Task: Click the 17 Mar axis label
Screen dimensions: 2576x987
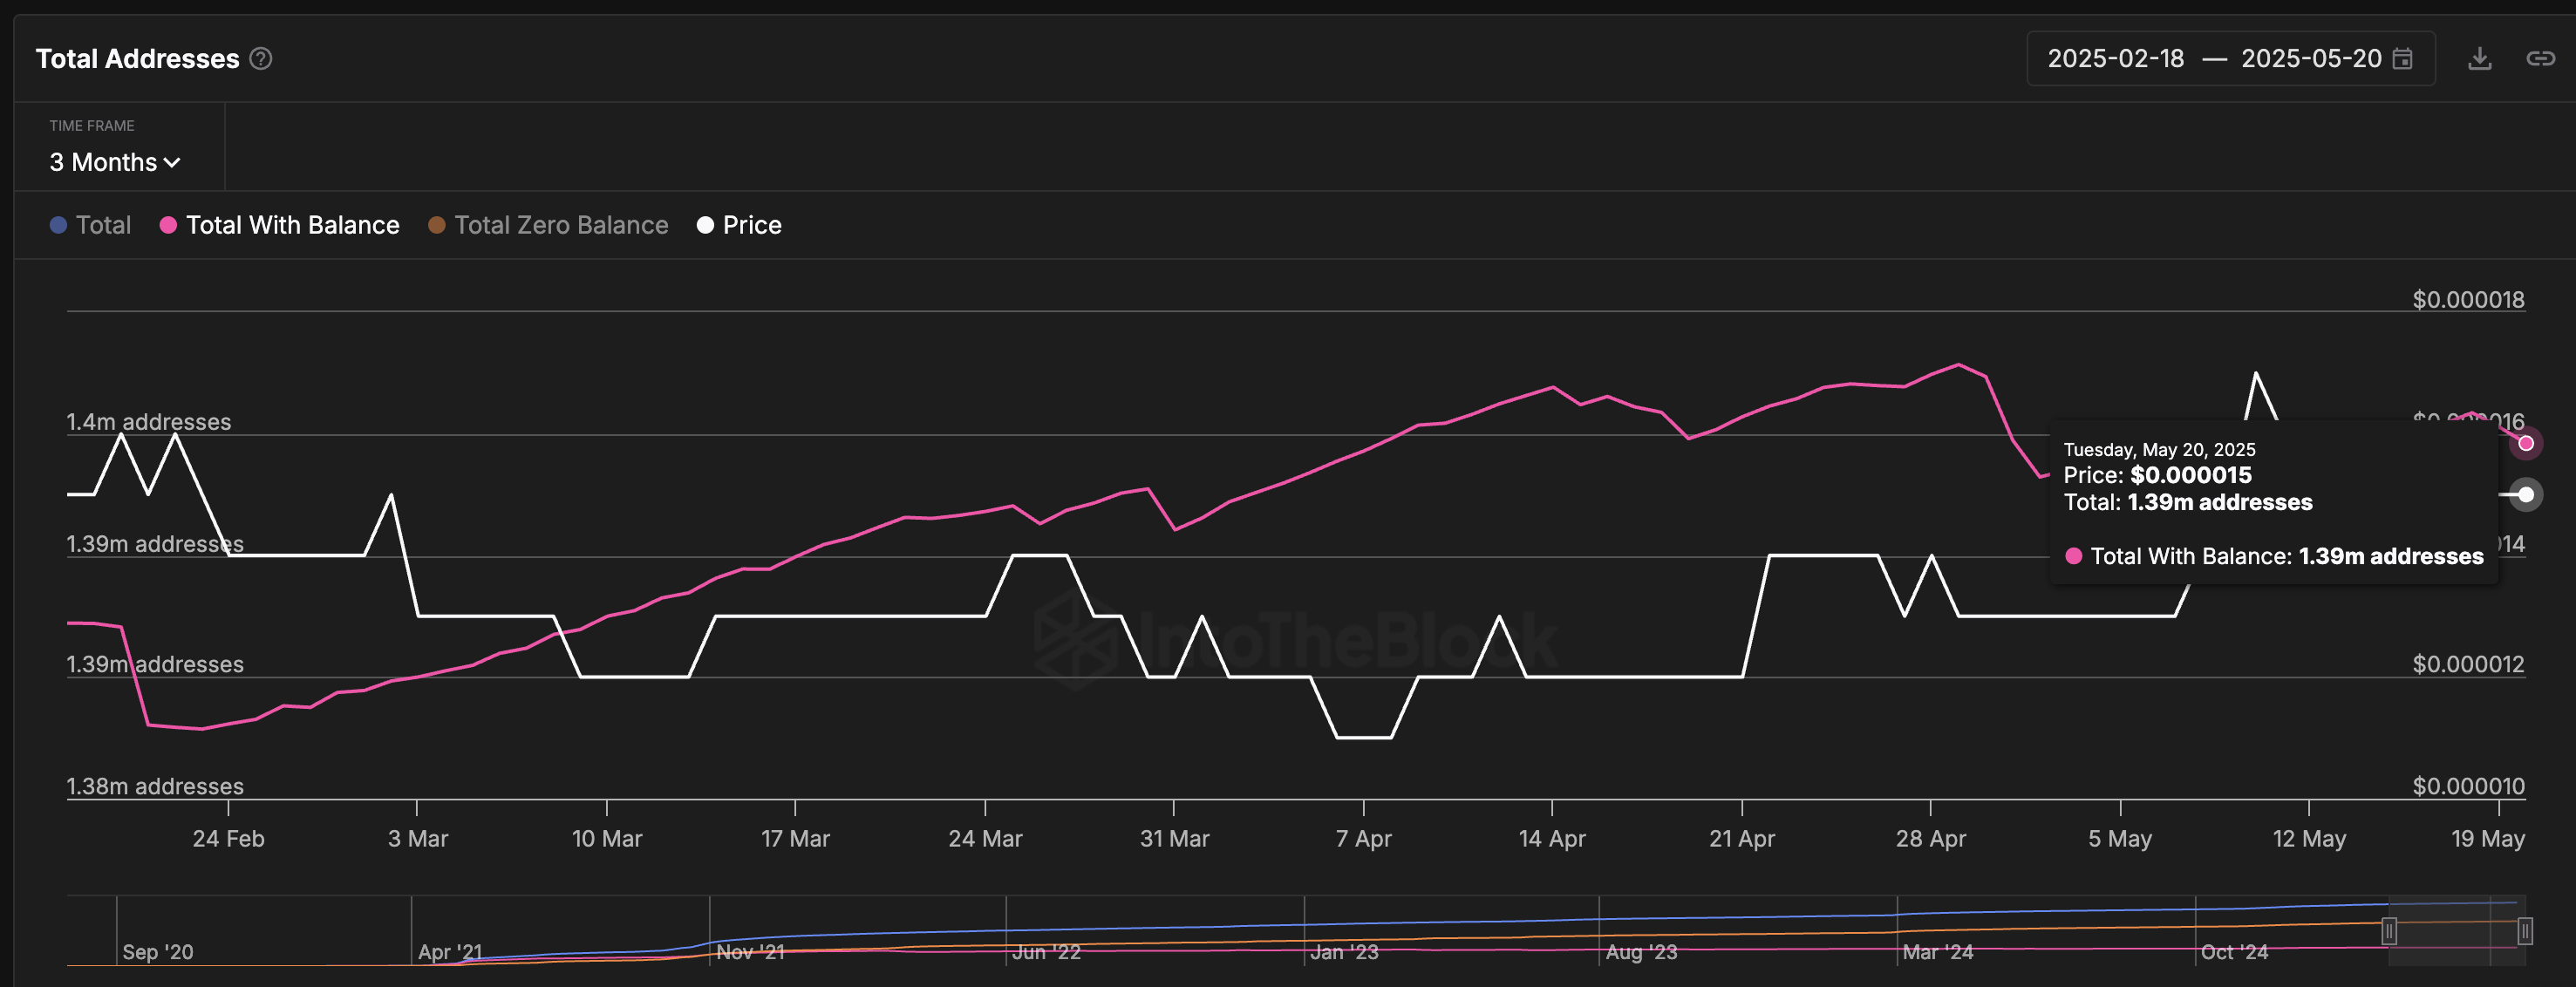Action: [x=796, y=838]
